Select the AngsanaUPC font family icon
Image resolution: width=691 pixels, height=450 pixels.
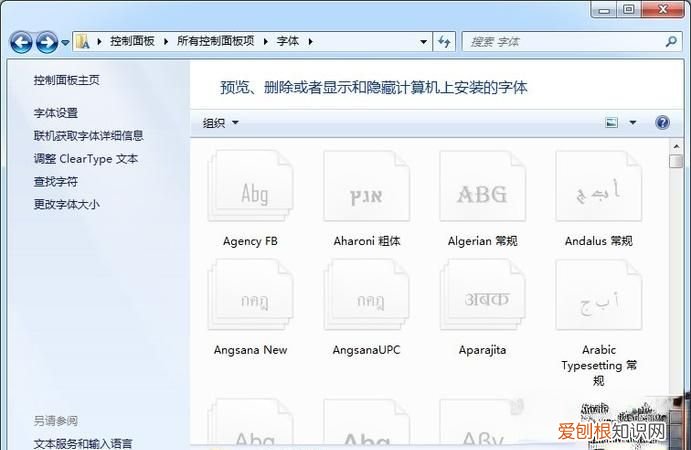click(366, 294)
